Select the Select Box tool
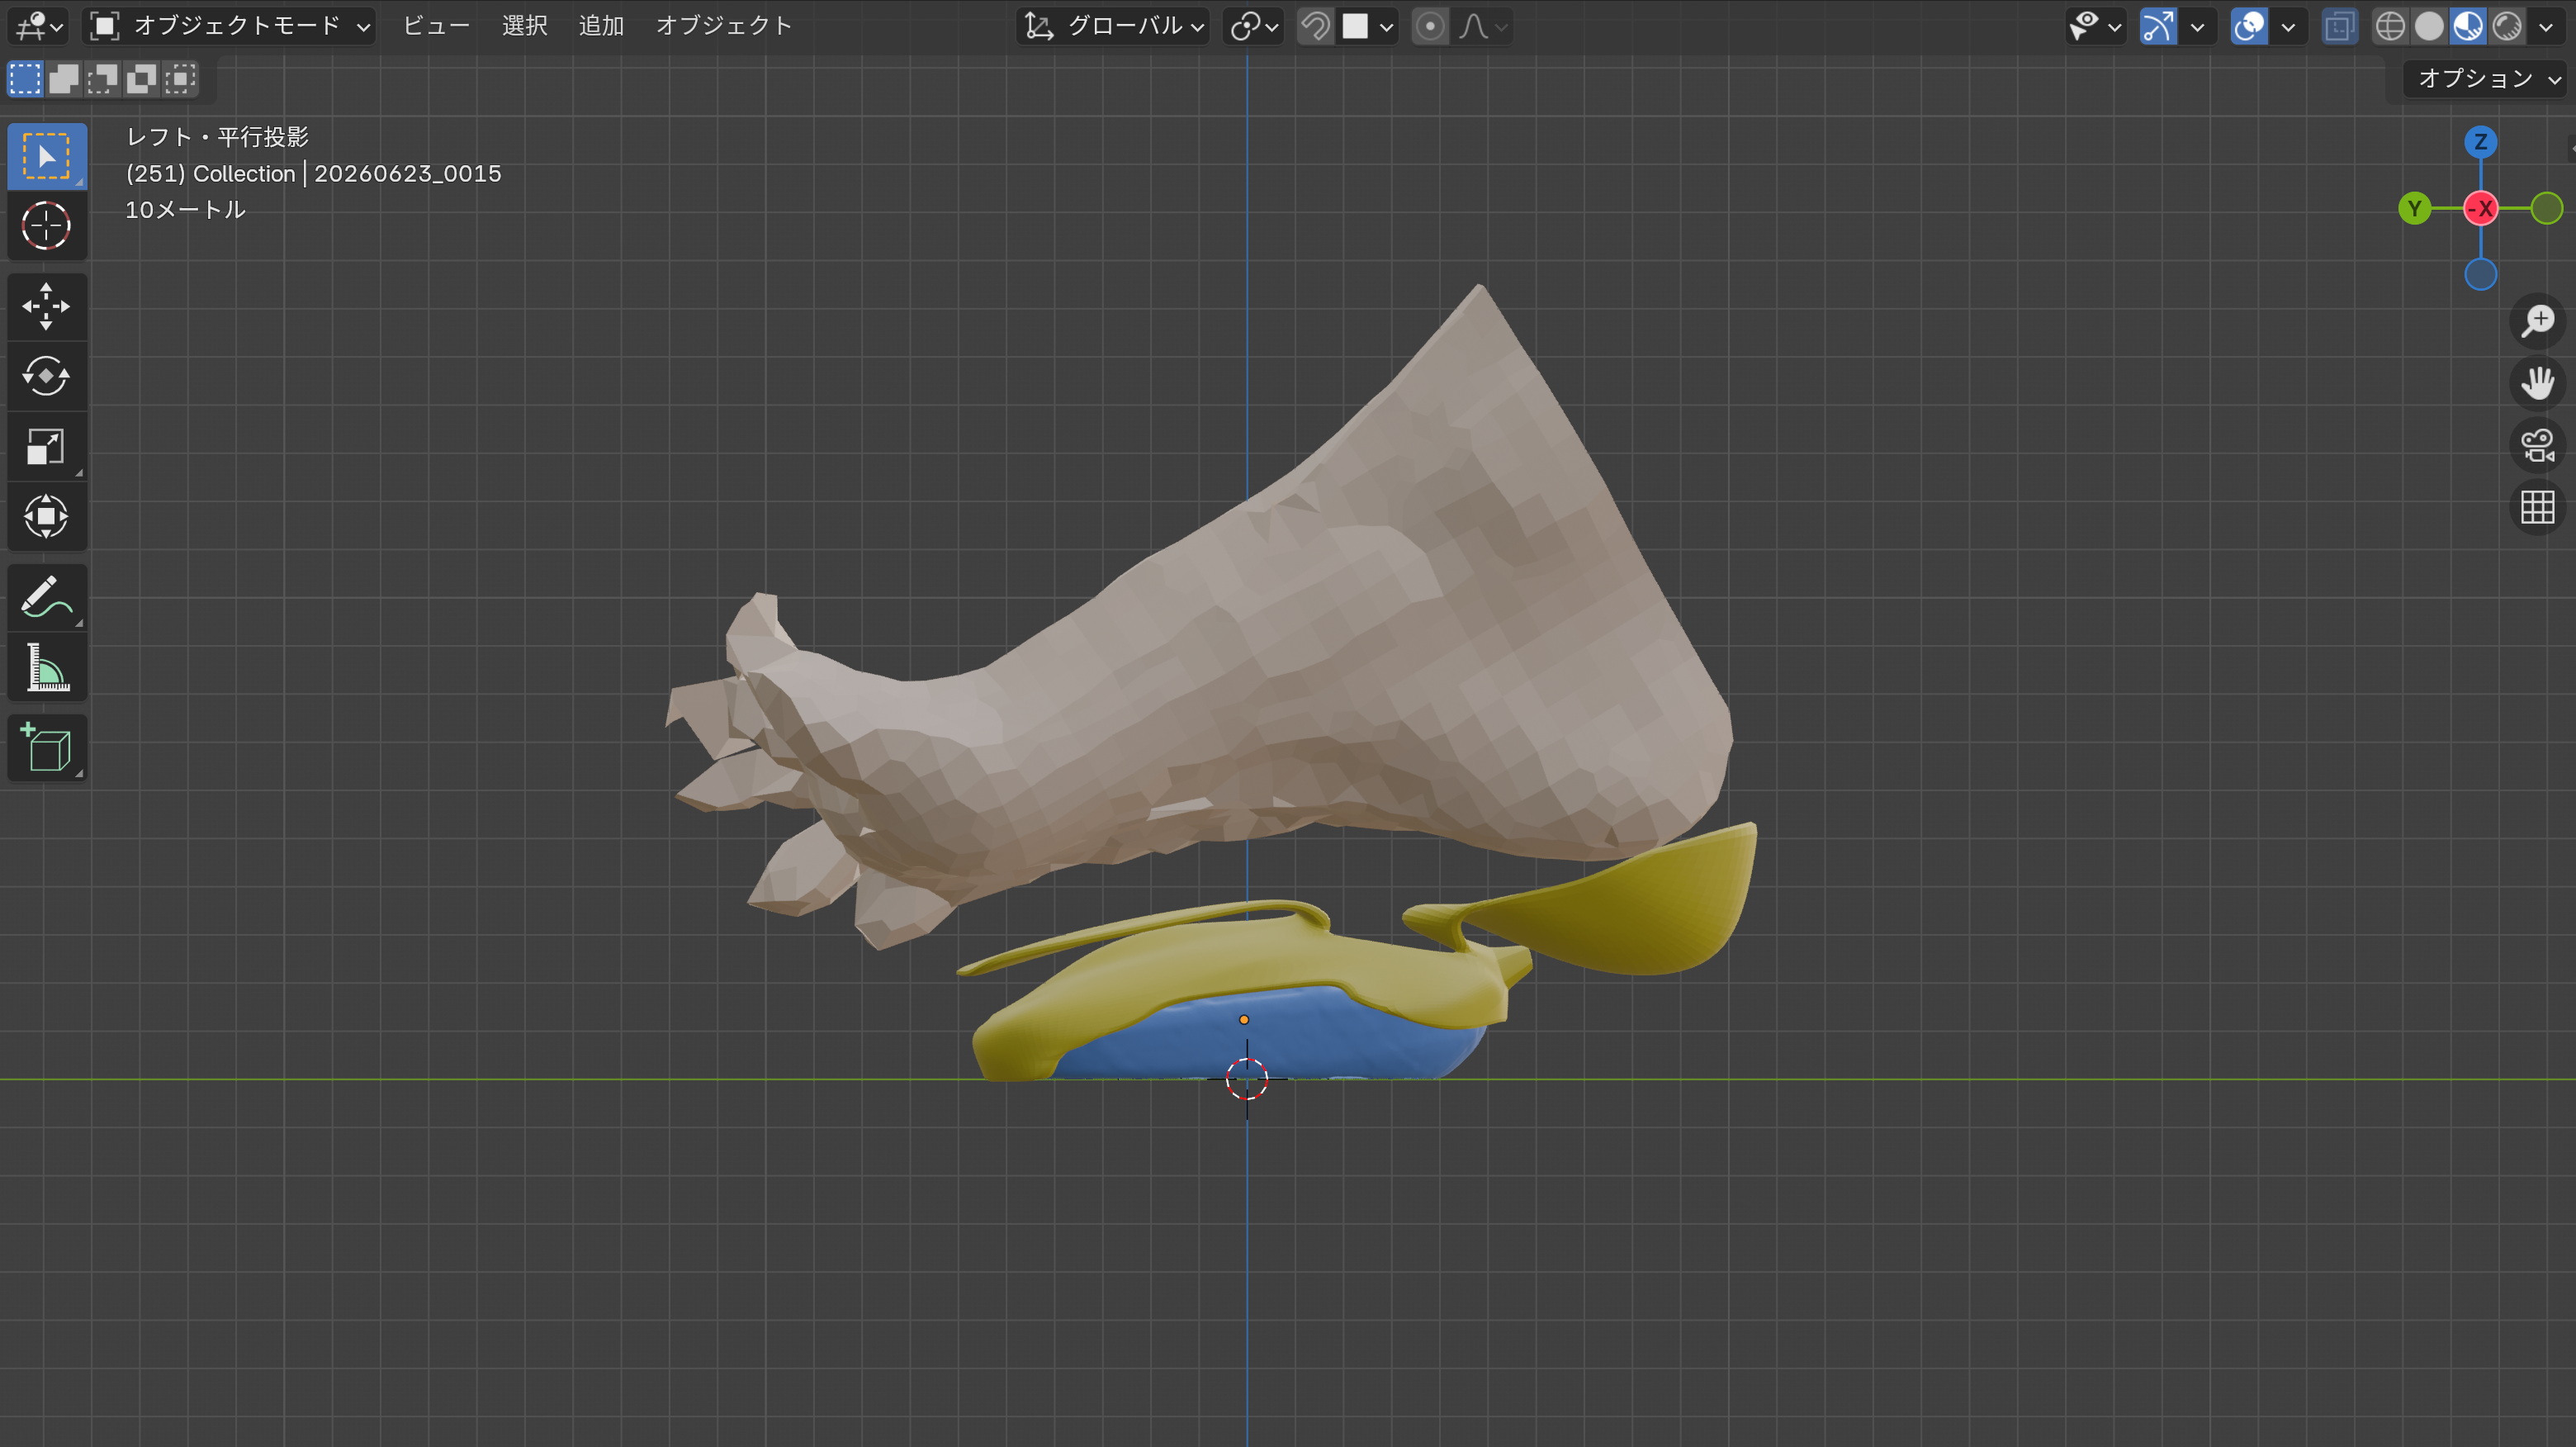2576x1447 pixels. pos(46,156)
